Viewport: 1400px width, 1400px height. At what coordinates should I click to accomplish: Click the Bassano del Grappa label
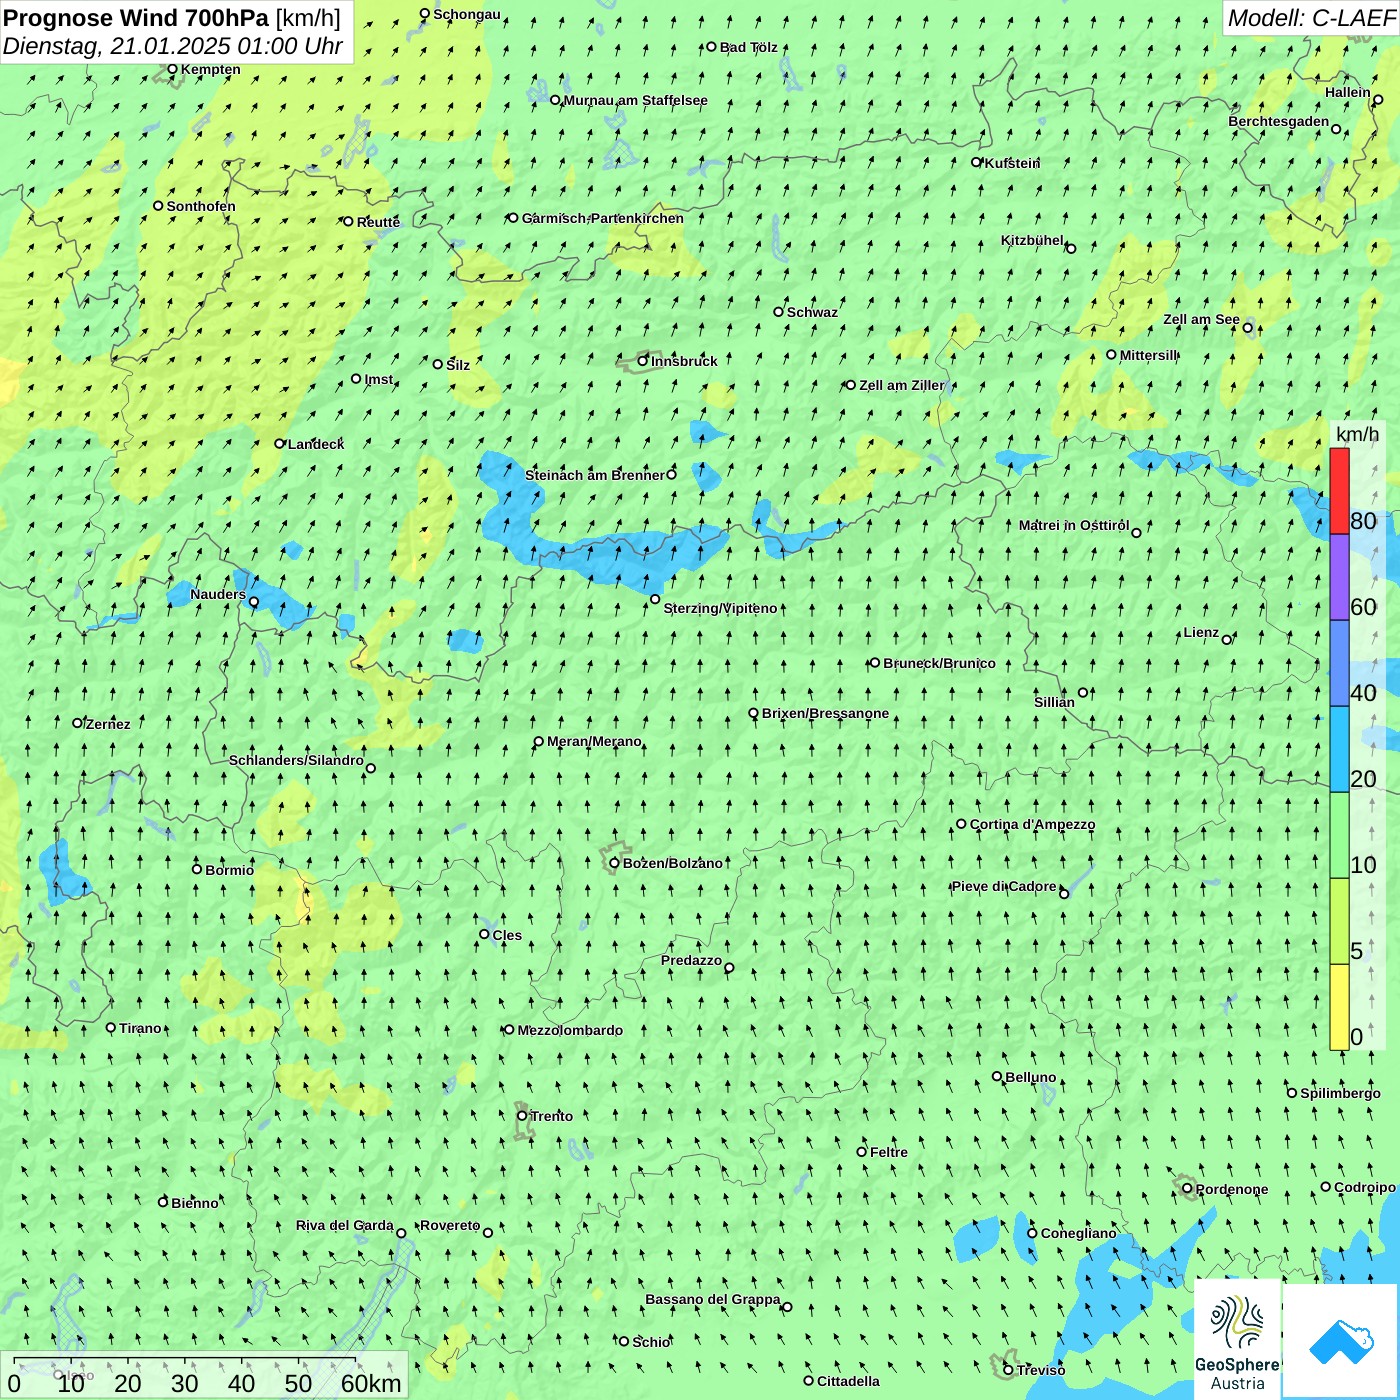click(x=713, y=1299)
